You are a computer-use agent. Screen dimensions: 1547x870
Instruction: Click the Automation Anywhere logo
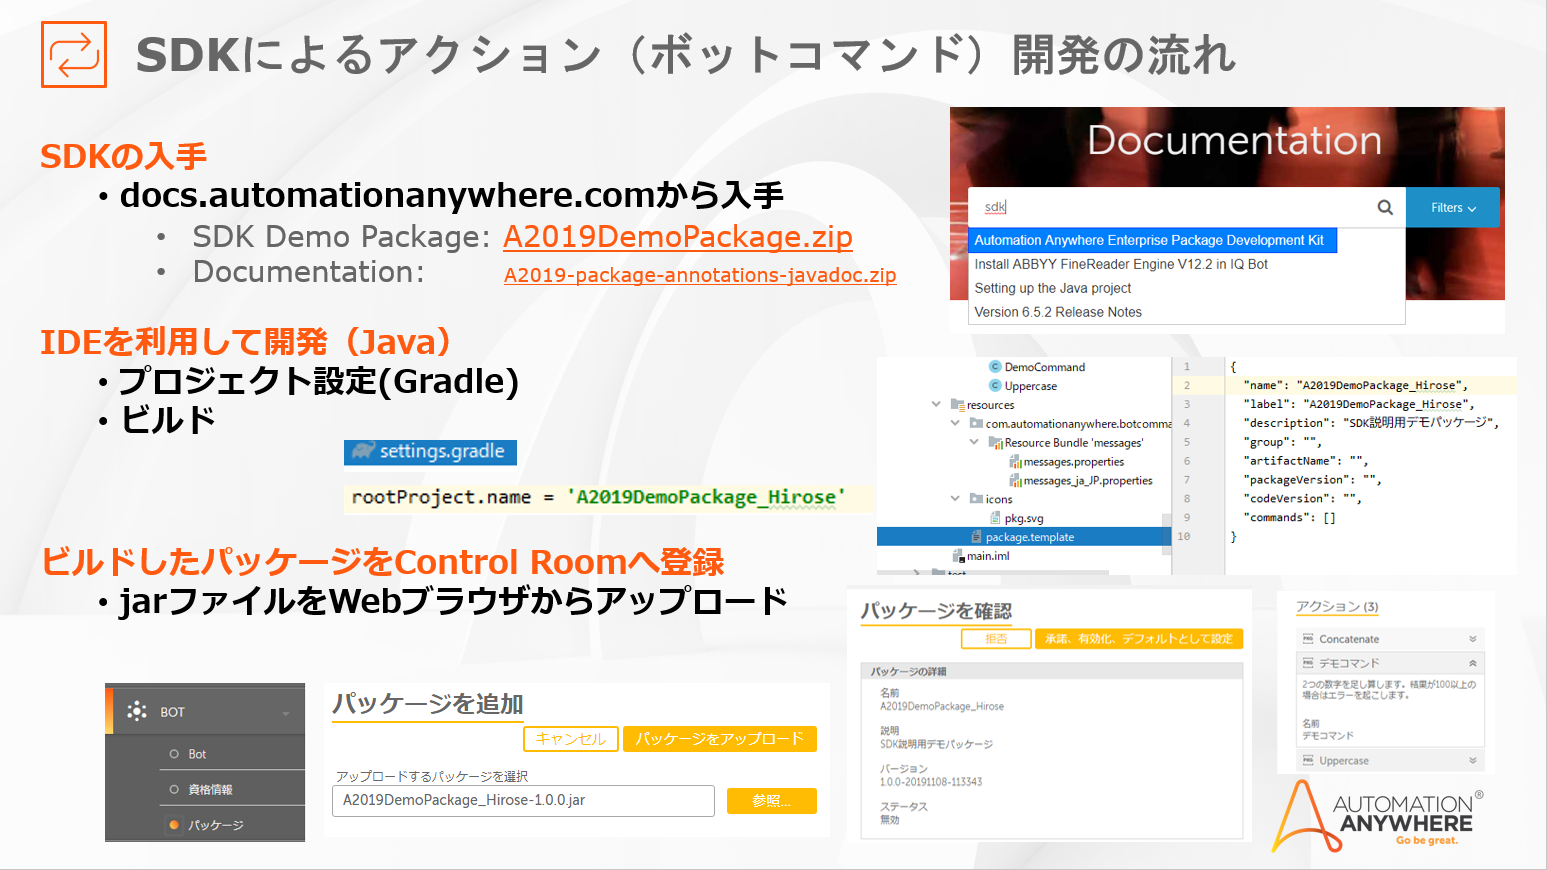point(1378,815)
